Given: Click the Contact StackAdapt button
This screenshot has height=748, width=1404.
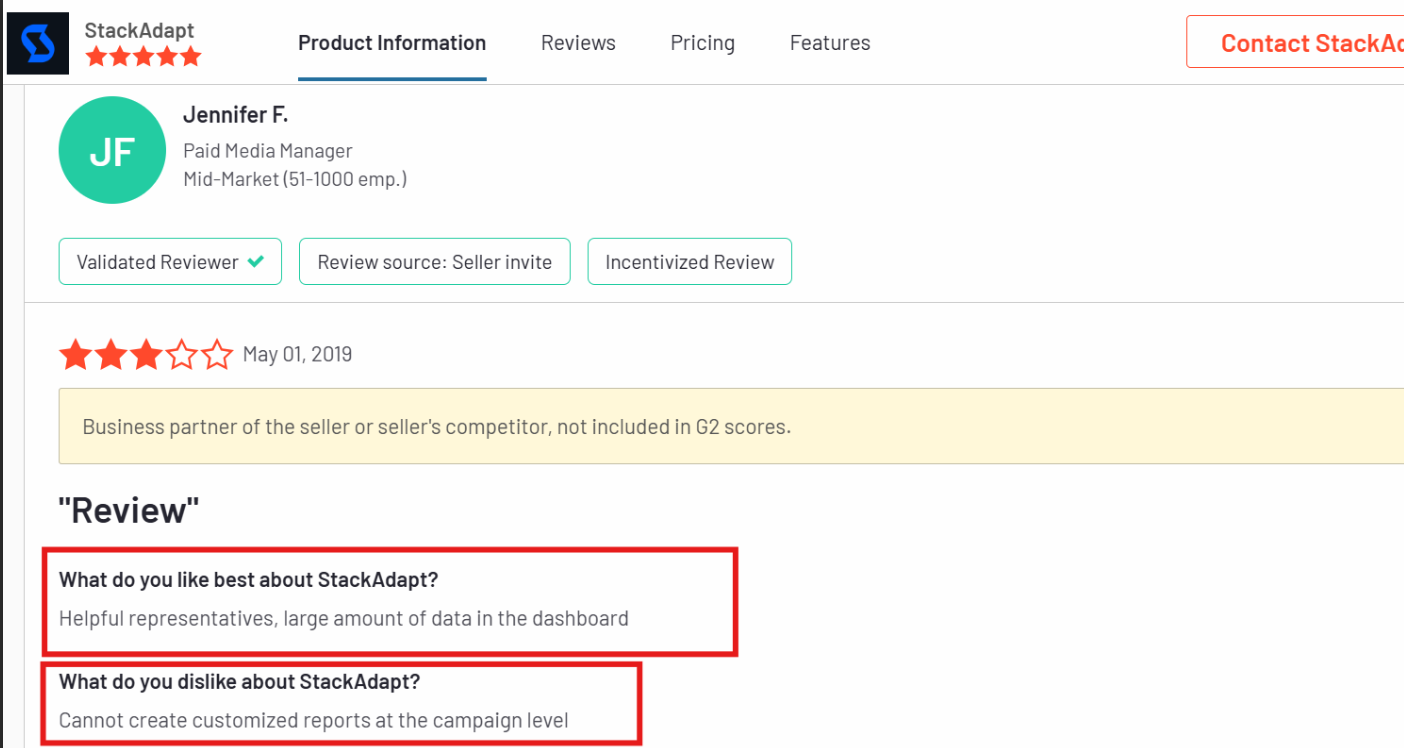Looking at the screenshot, I should click(1295, 42).
